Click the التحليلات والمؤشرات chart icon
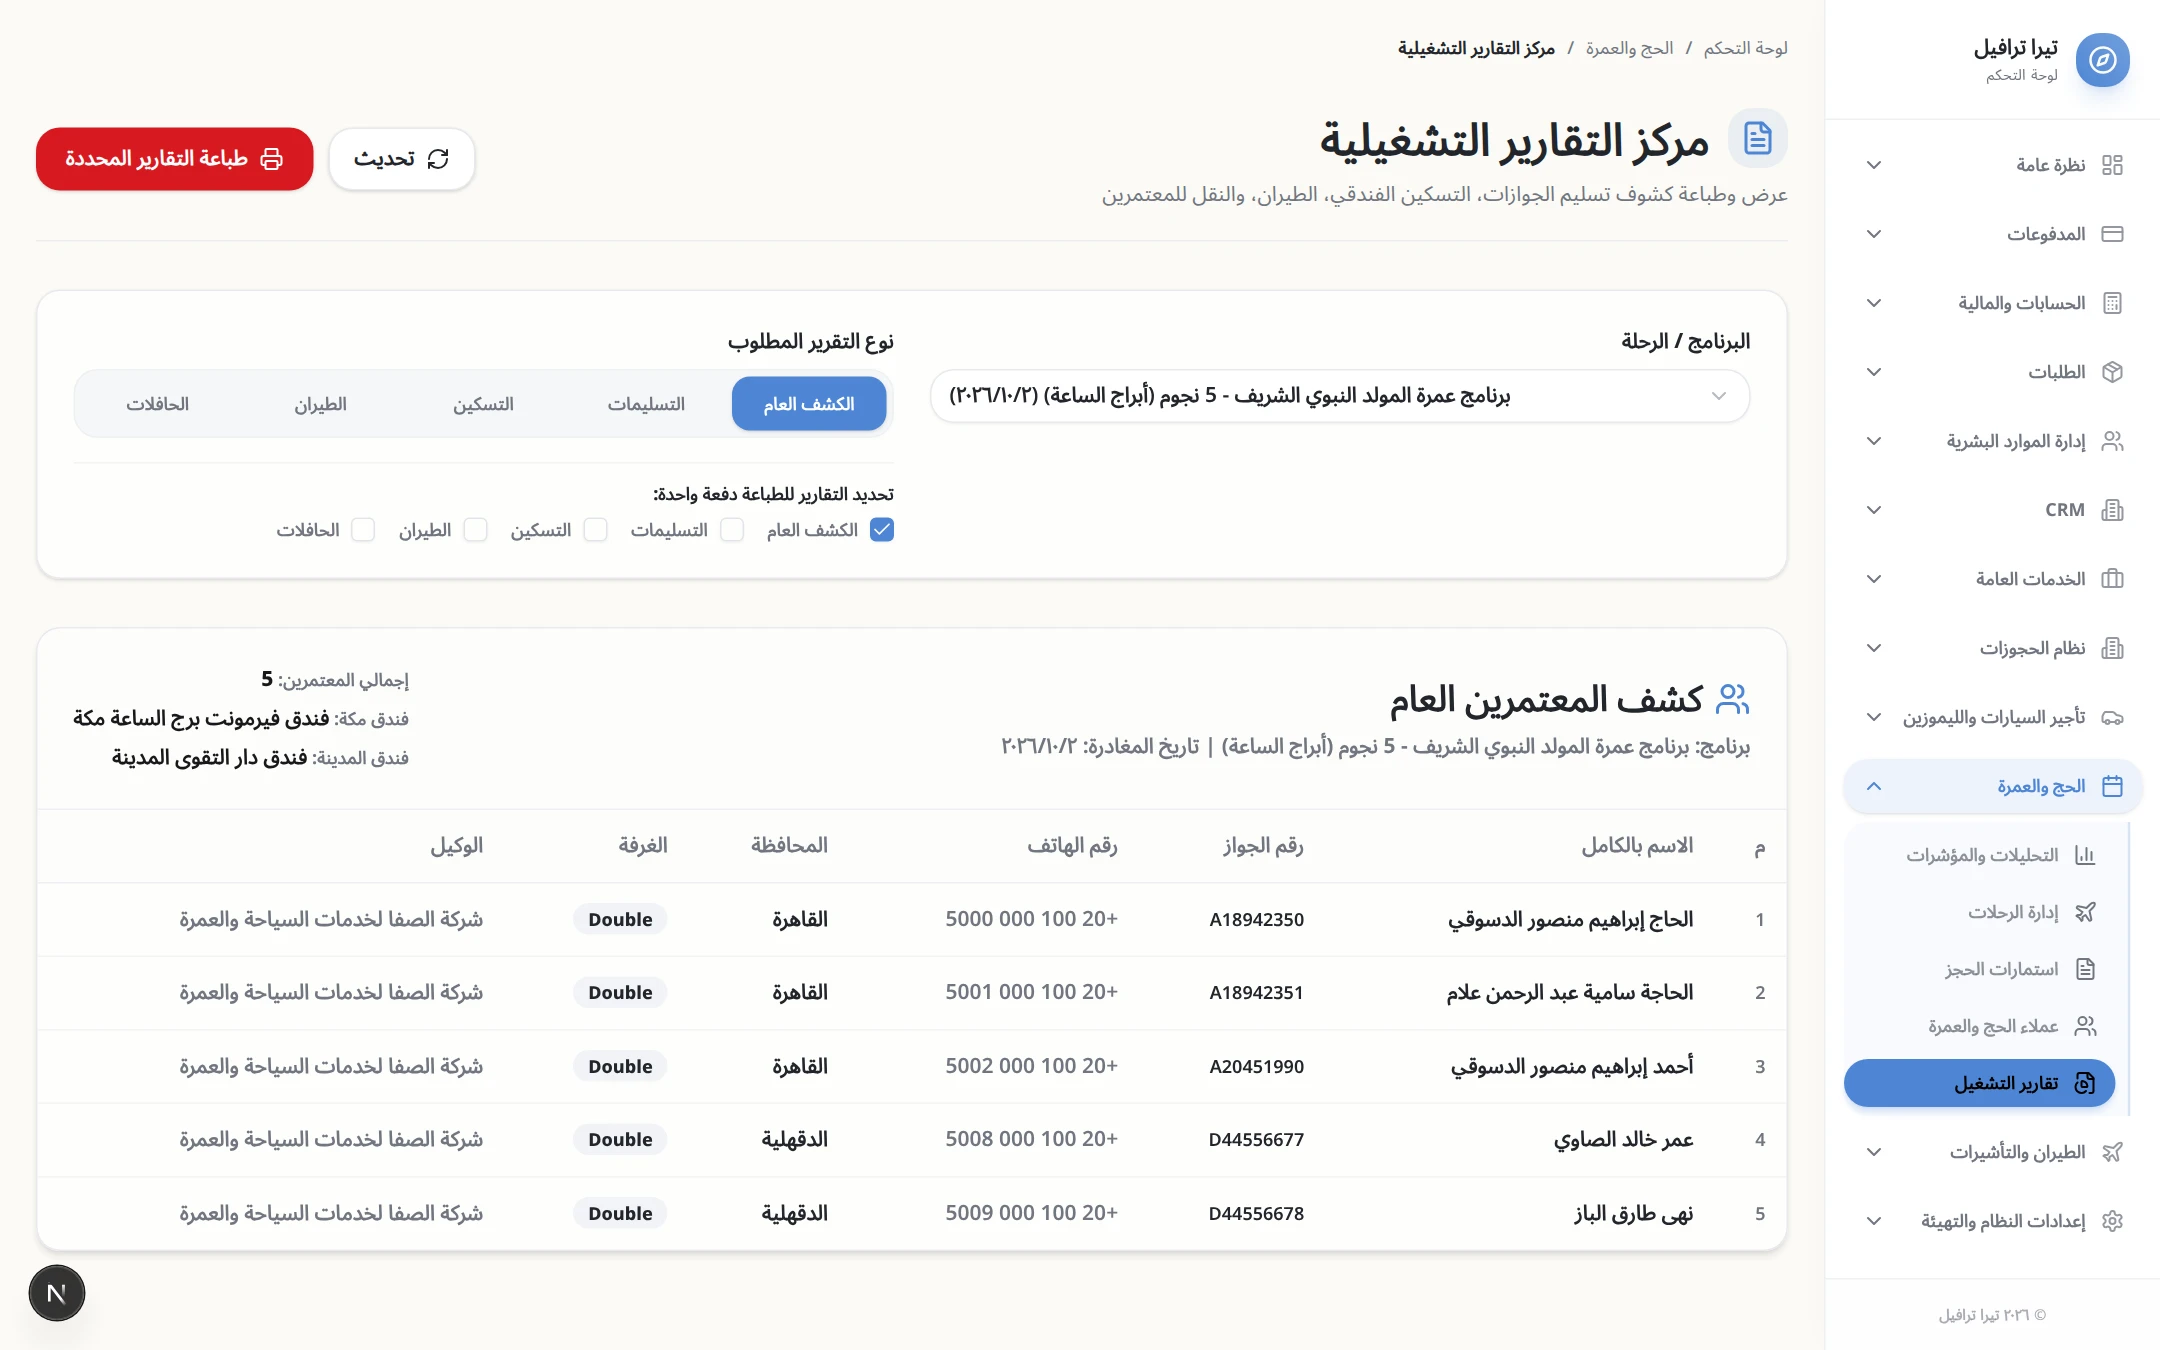 pos(2085,855)
